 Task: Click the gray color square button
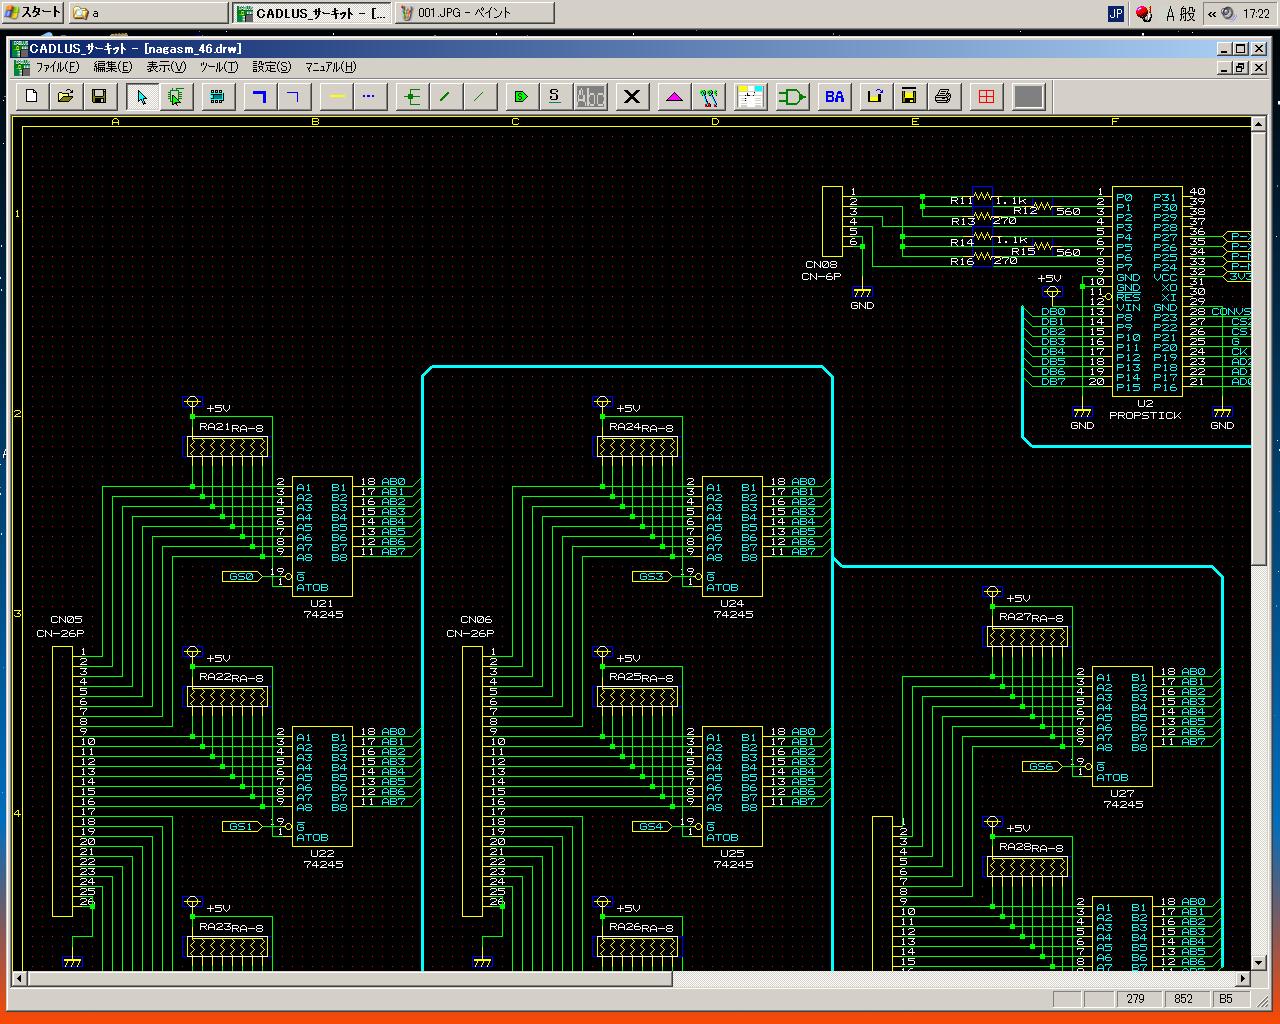[1028, 96]
